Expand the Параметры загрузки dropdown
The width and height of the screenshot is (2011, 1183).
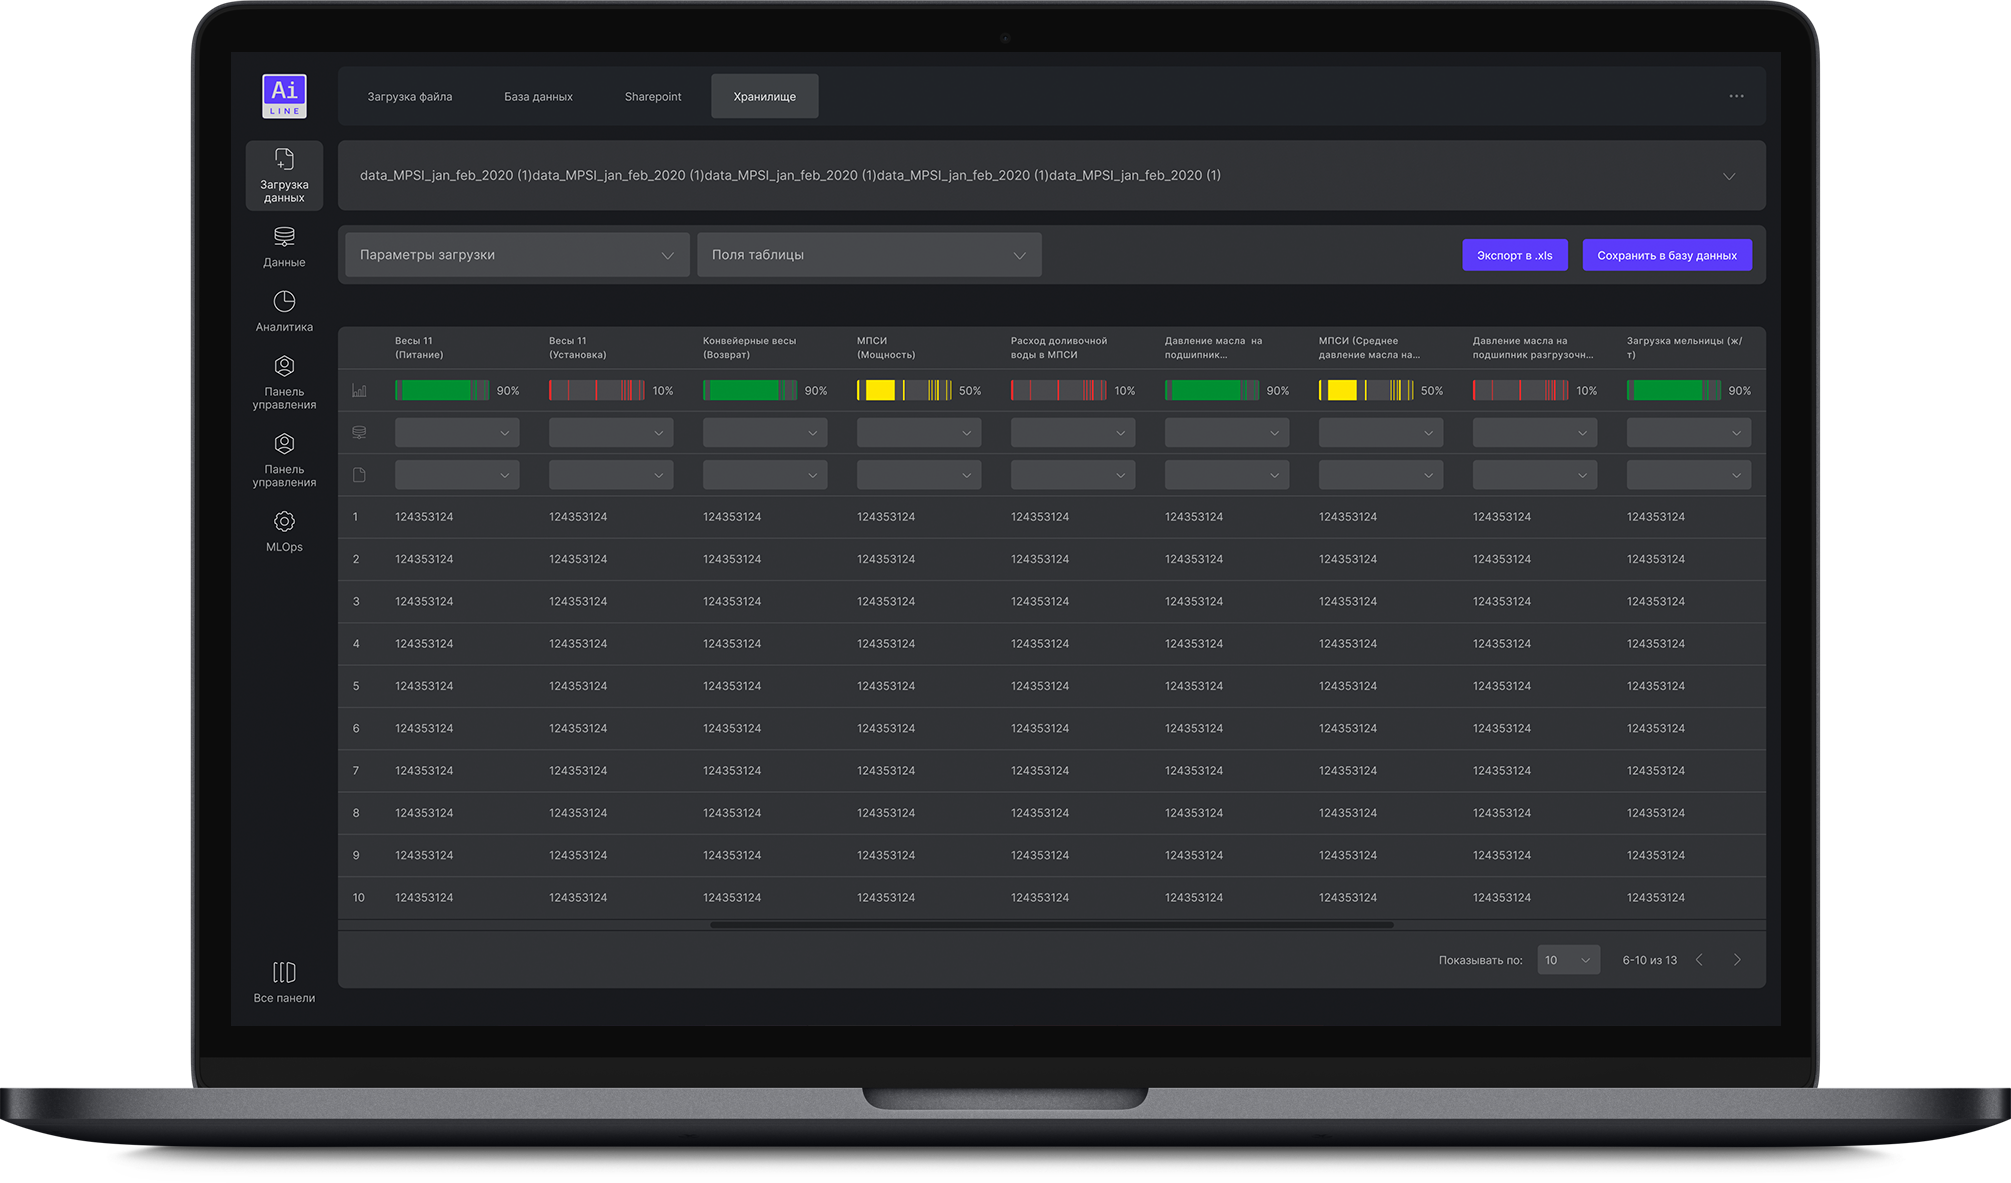click(x=517, y=255)
